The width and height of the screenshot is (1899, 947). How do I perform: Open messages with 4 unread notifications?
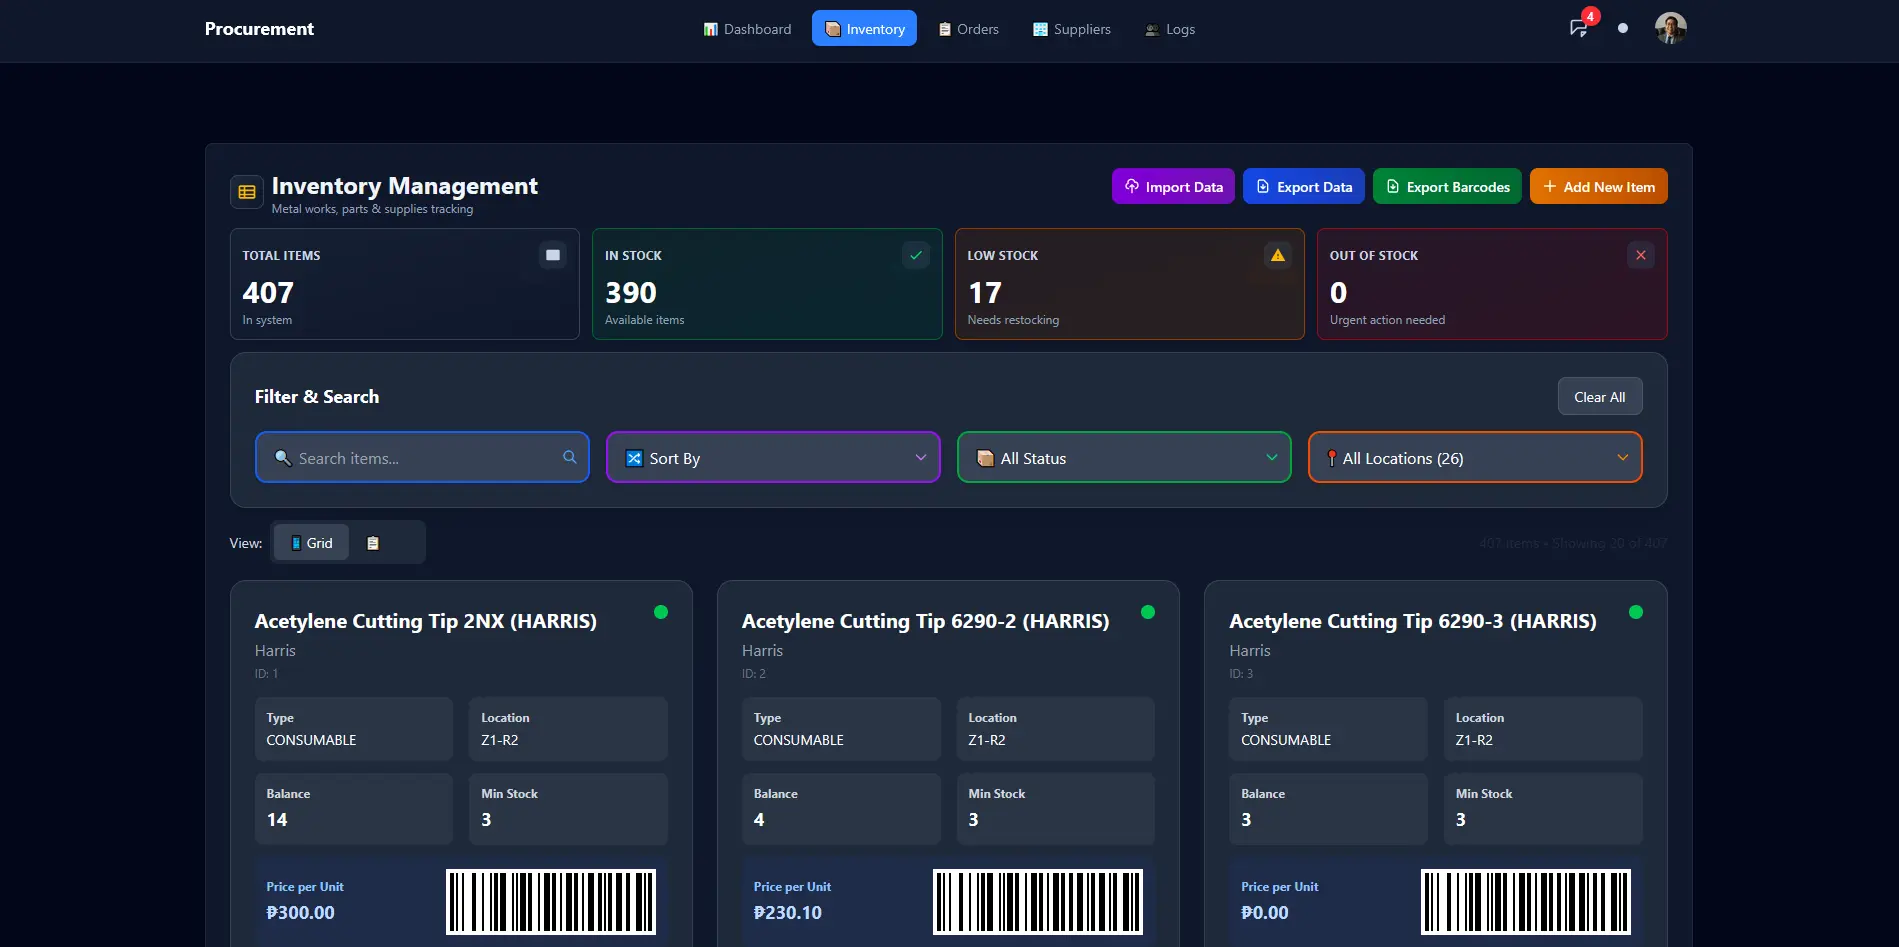point(1578,29)
